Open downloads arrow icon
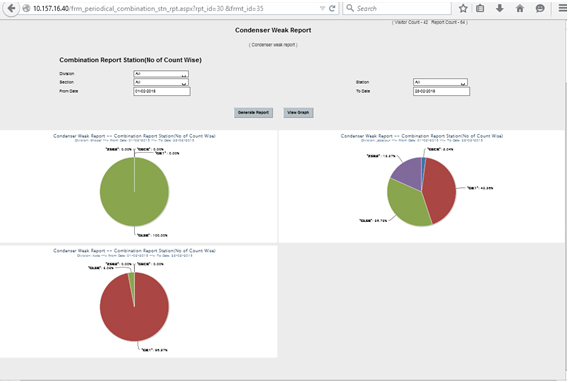Image resolution: width=568 pixels, height=383 pixels. coord(500,8)
